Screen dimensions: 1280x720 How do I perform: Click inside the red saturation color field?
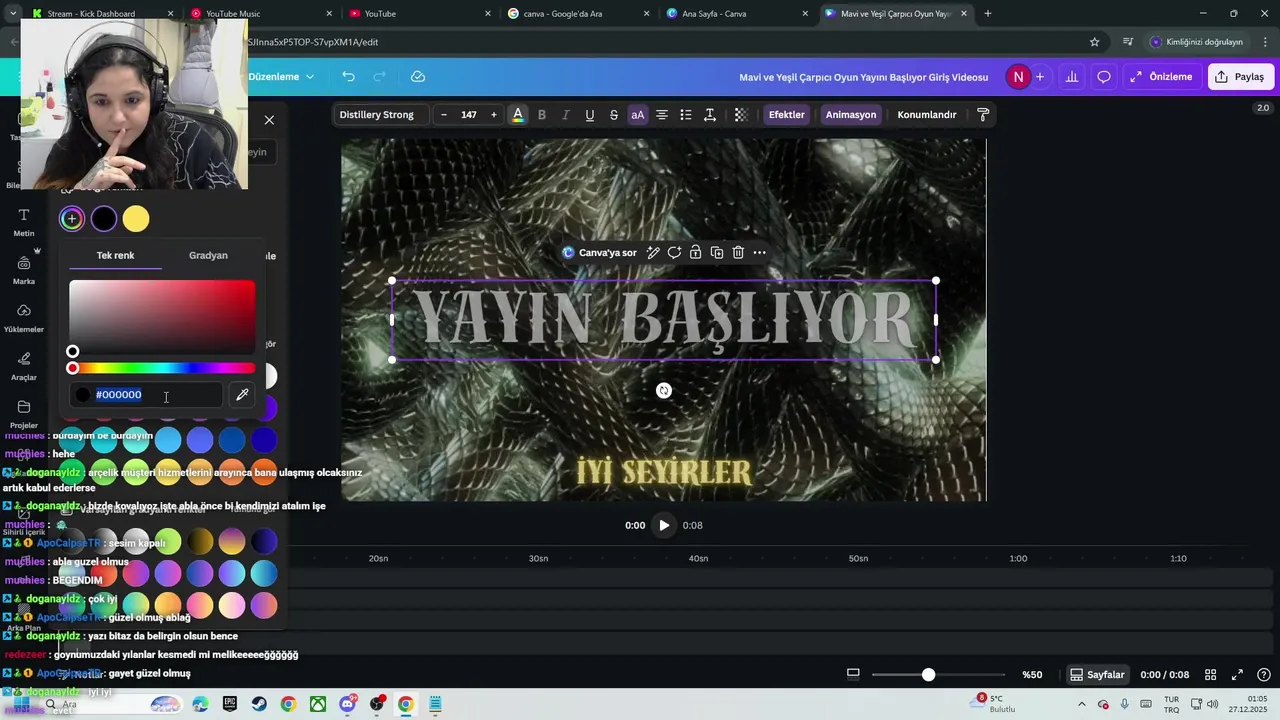coord(162,316)
